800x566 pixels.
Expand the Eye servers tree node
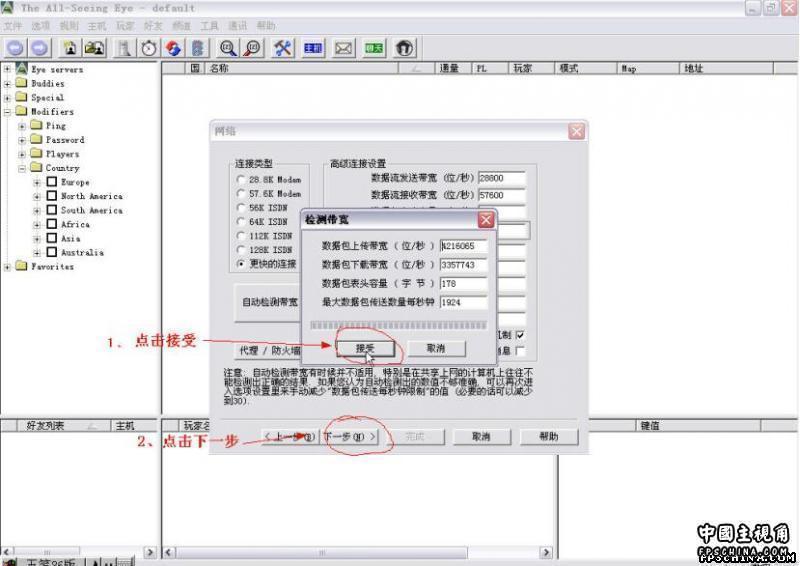[x=7, y=69]
